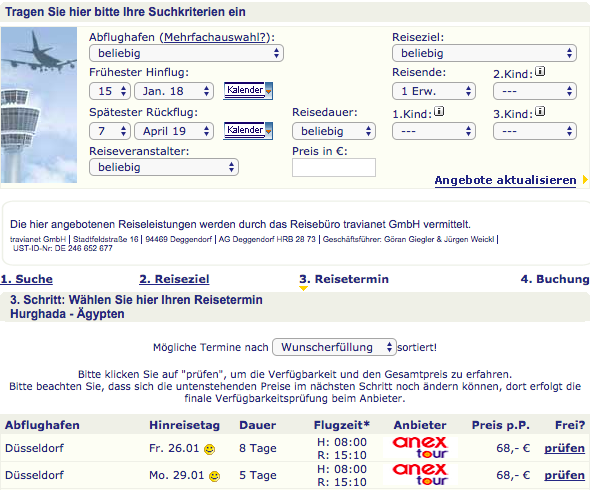Select the Reisende 1 Erw. dropdown
The height and width of the screenshot is (490, 590).
click(434, 91)
